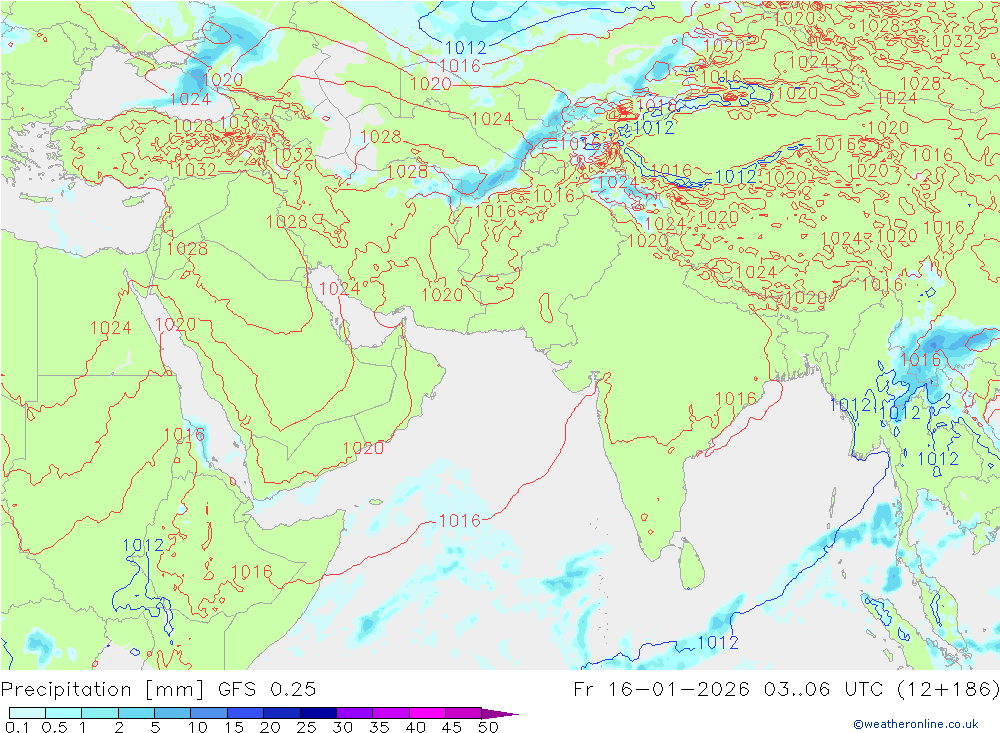Pick the 5–10 mm legend swatch

tap(172, 713)
